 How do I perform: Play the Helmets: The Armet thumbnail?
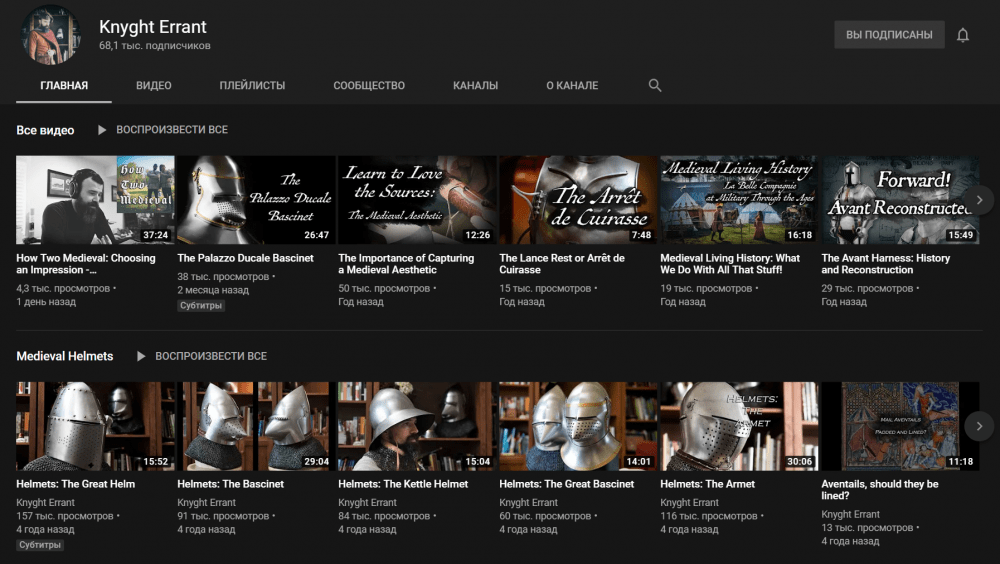point(739,426)
